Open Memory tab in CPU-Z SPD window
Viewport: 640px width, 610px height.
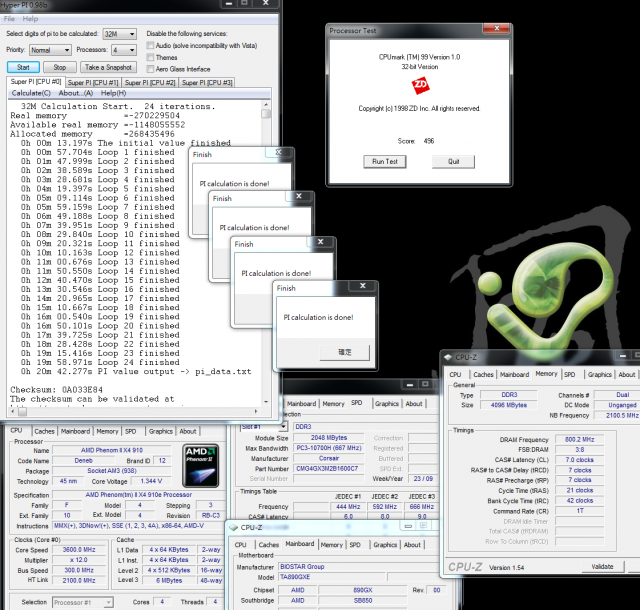point(333,403)
